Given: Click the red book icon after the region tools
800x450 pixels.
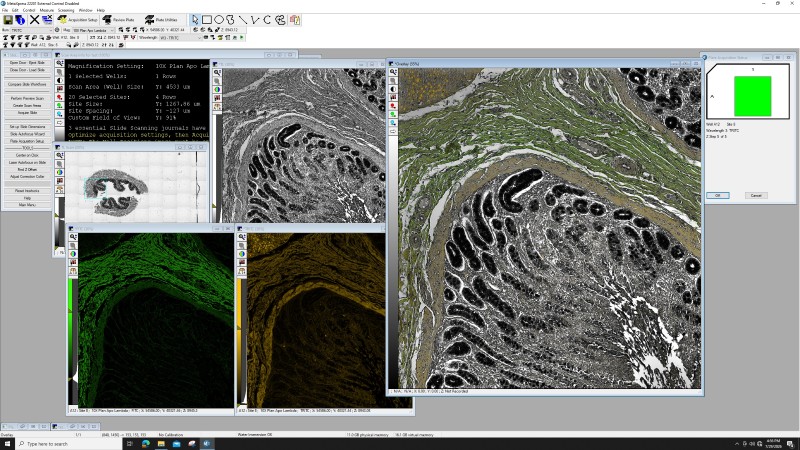Looking at the screenshot, I should 294,20.
